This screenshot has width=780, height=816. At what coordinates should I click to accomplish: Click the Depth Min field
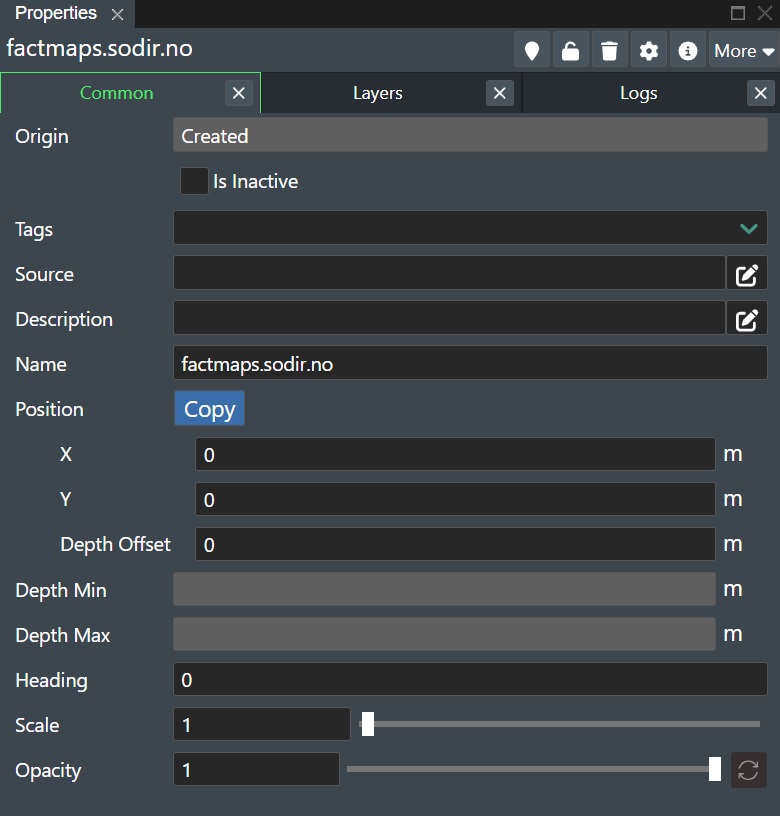(x=444, y=589)
